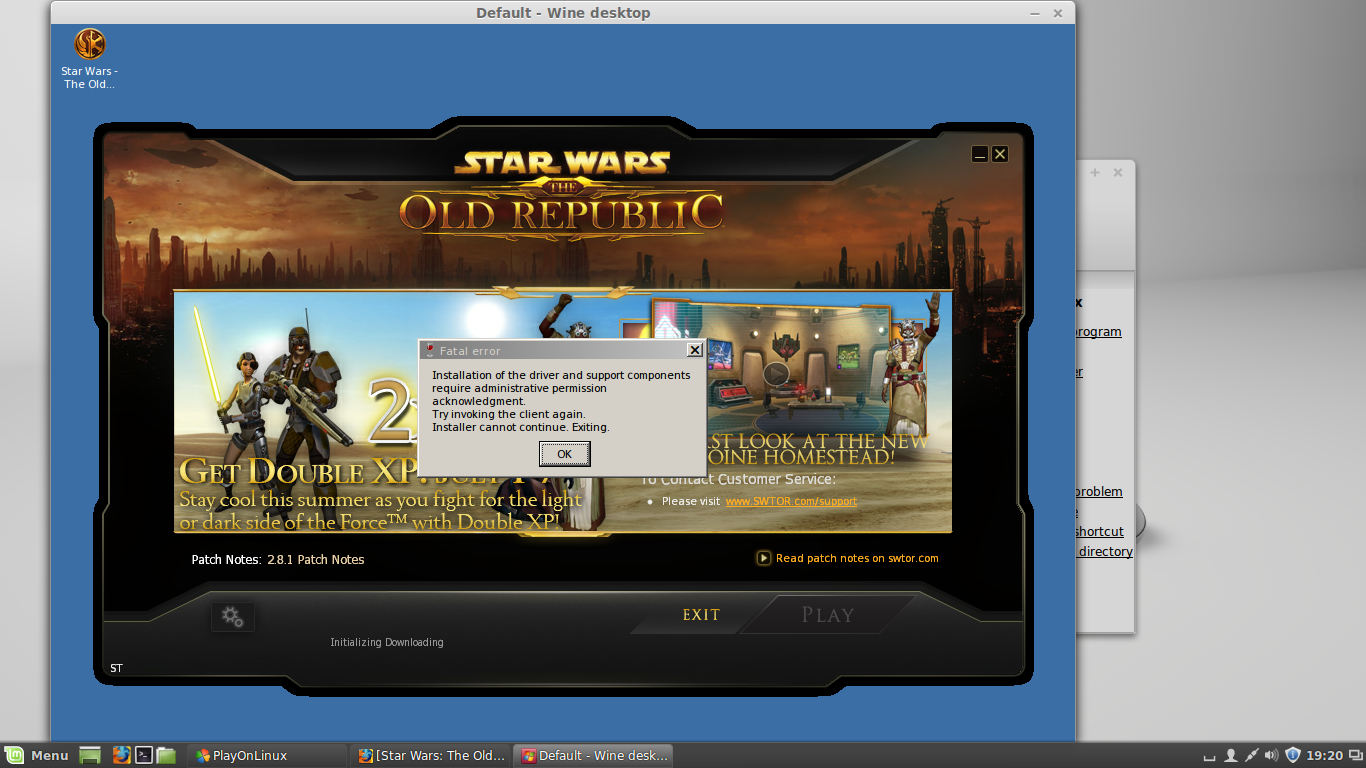Close the Fatal error dialog with X
The height and width of the screenshot is (768, 1366).
695,350
